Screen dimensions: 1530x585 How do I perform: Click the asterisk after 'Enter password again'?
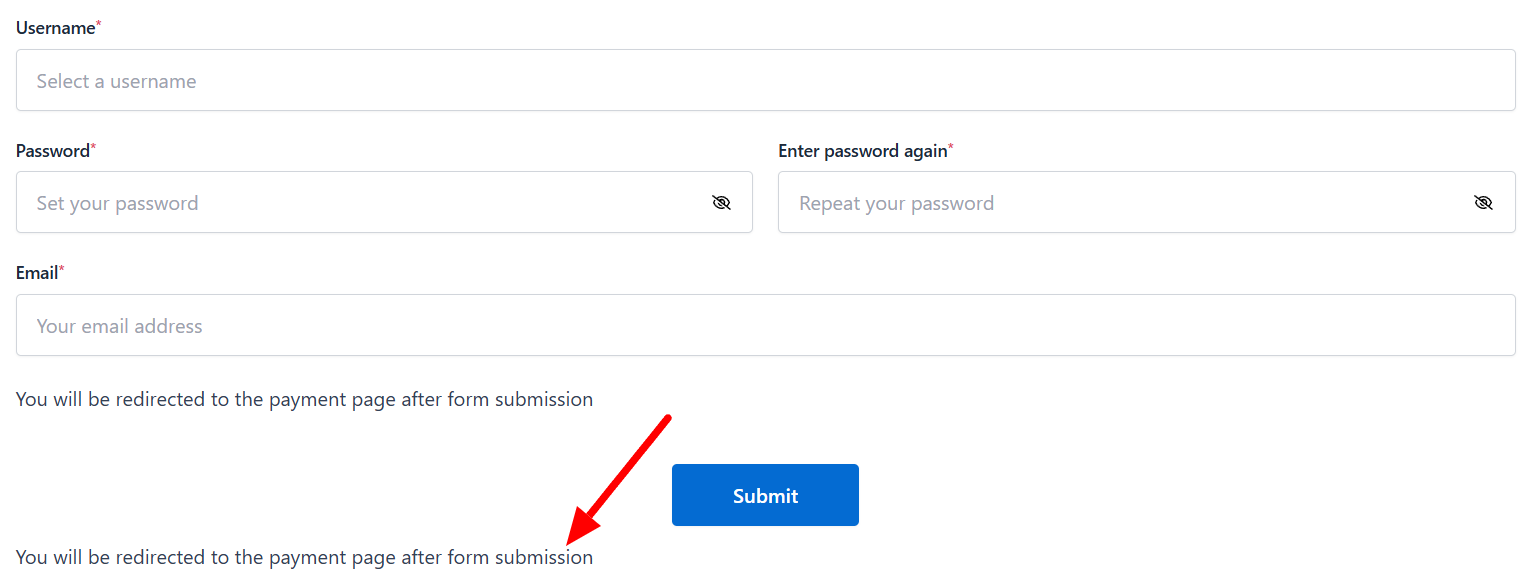coord(951,149)
